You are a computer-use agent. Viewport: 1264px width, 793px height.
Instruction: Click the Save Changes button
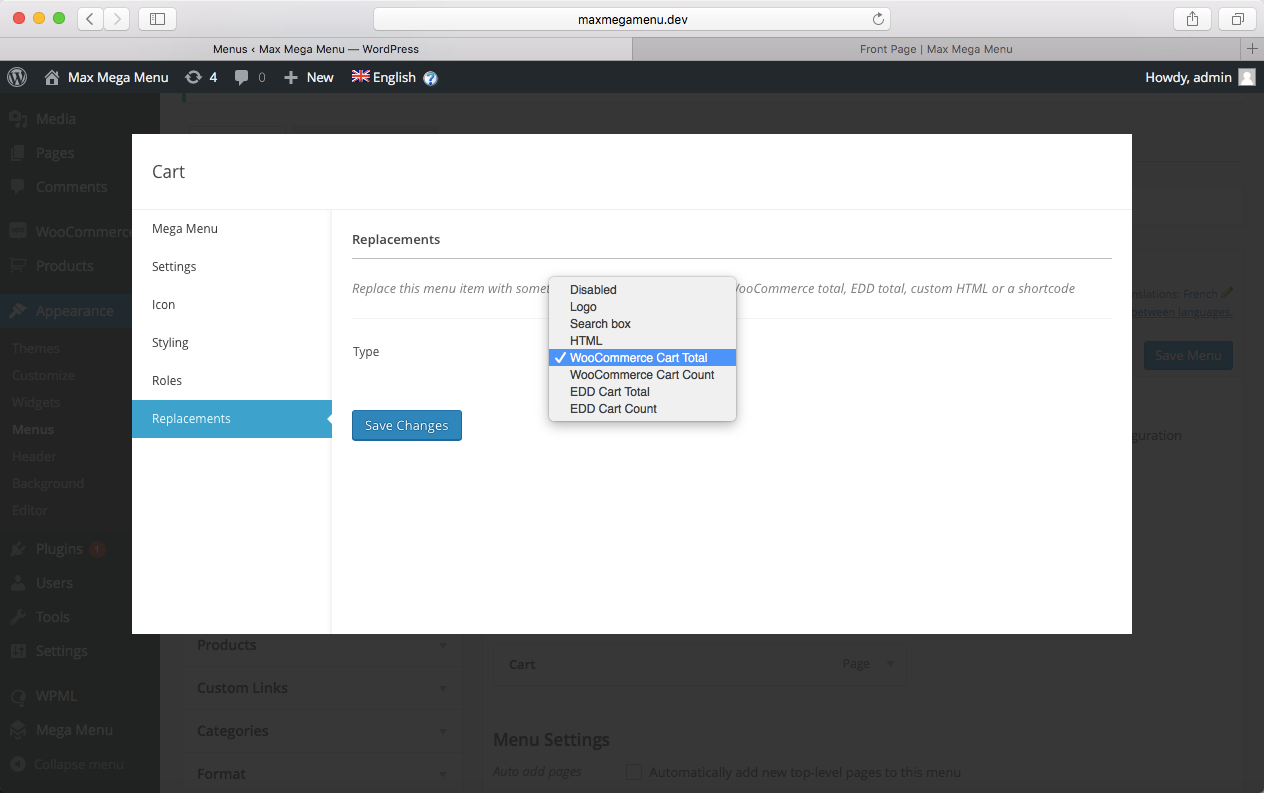pos(407,425)
